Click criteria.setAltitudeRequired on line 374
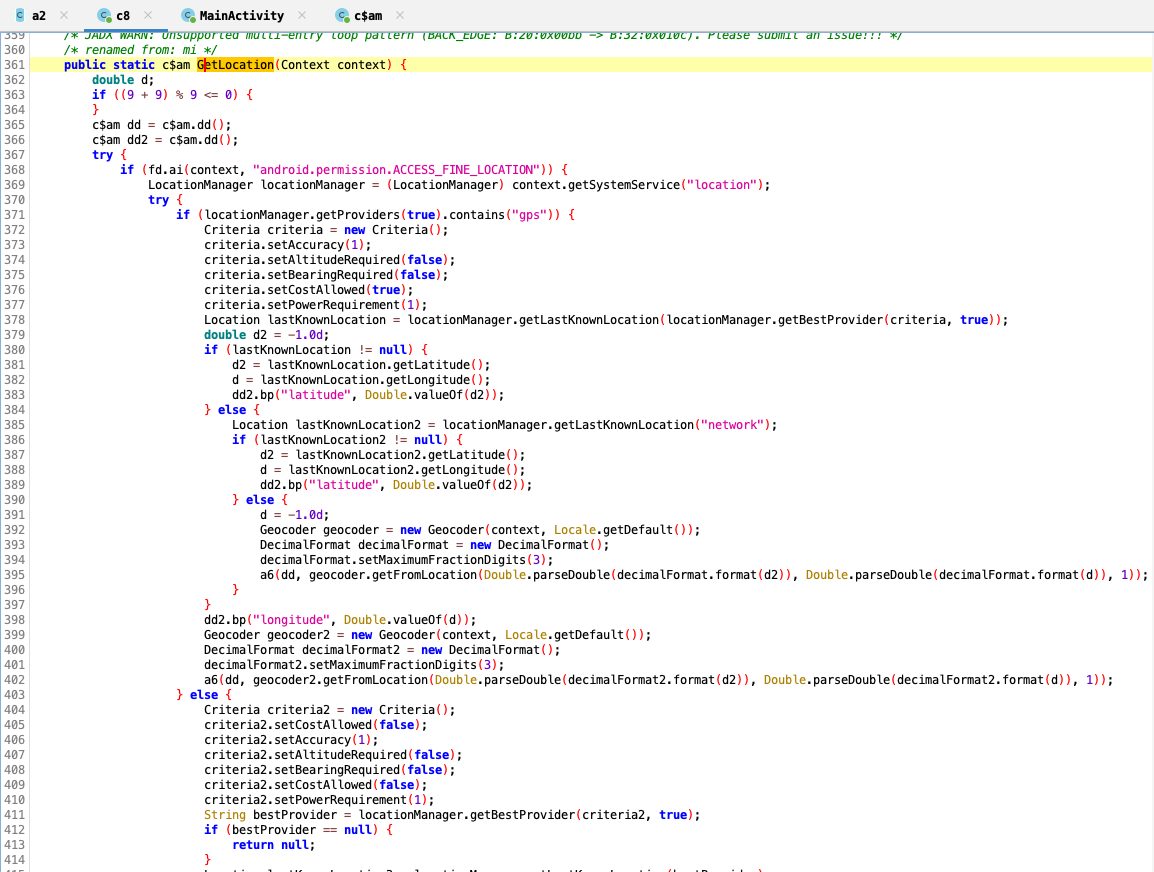Viewport: 1154px width, 872px height. click(x=302, y=260)
